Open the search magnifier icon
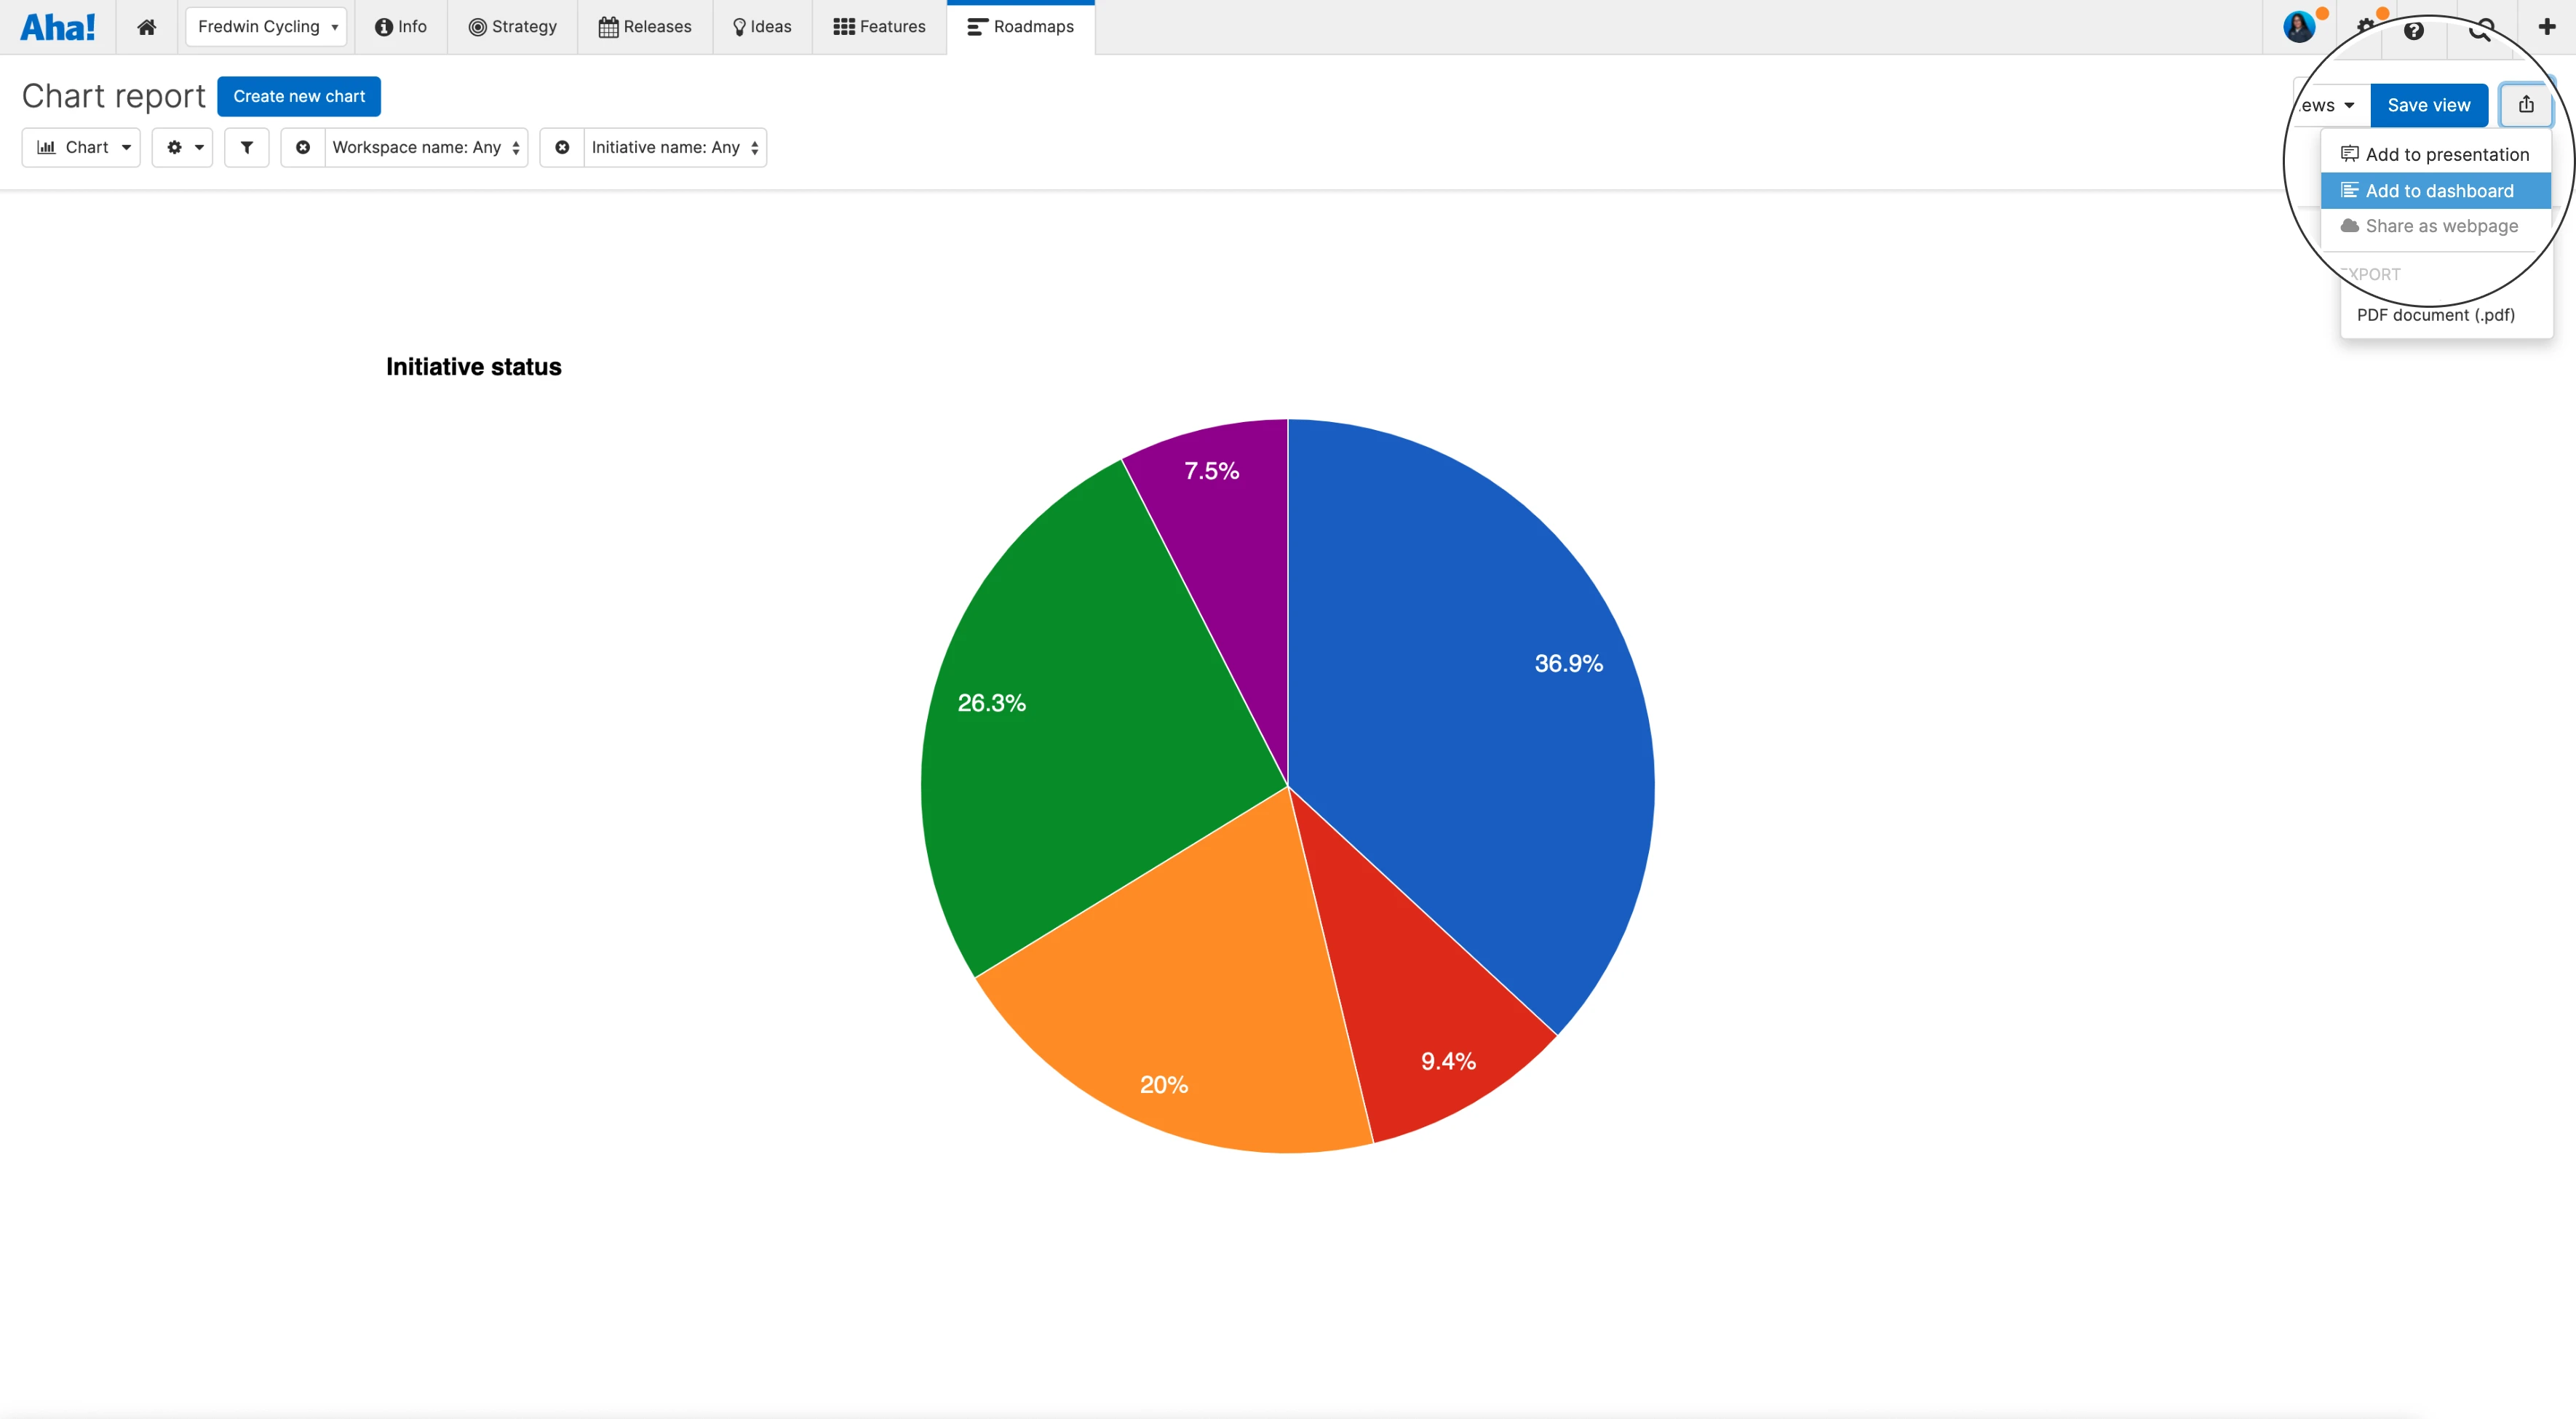This screenshot has height=1419, width=2576. [x=2480, y=30]
